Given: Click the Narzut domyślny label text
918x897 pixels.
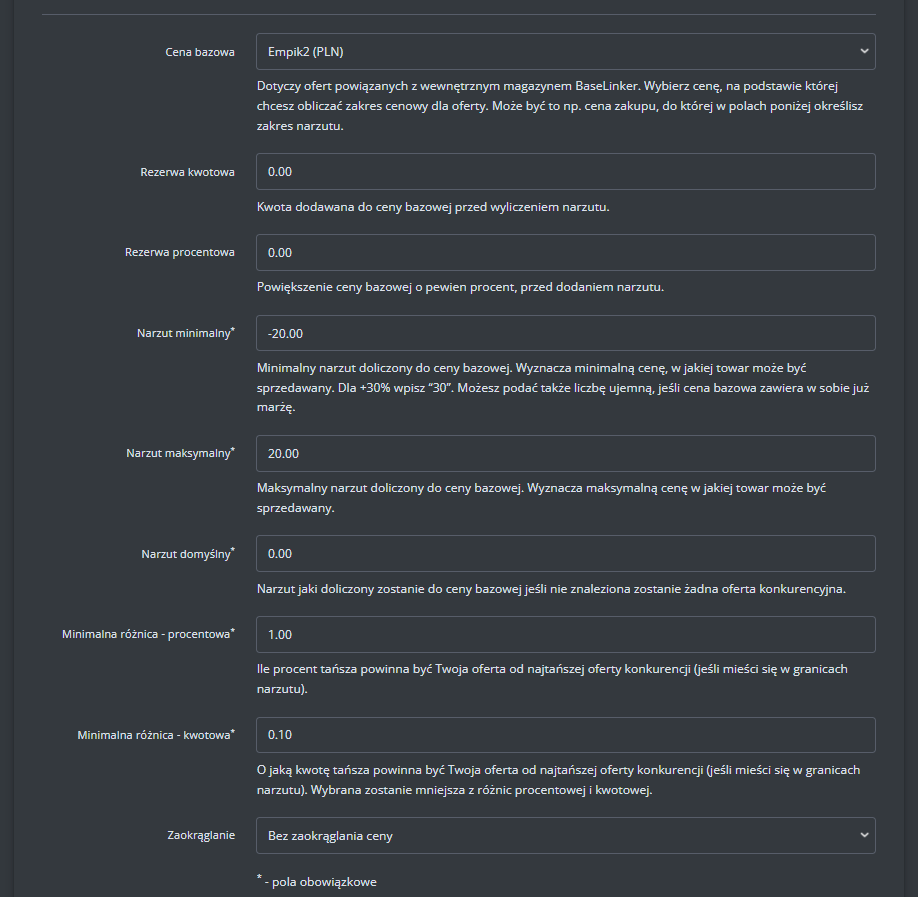Looking at the screenshot, I should tap(187, 553).
